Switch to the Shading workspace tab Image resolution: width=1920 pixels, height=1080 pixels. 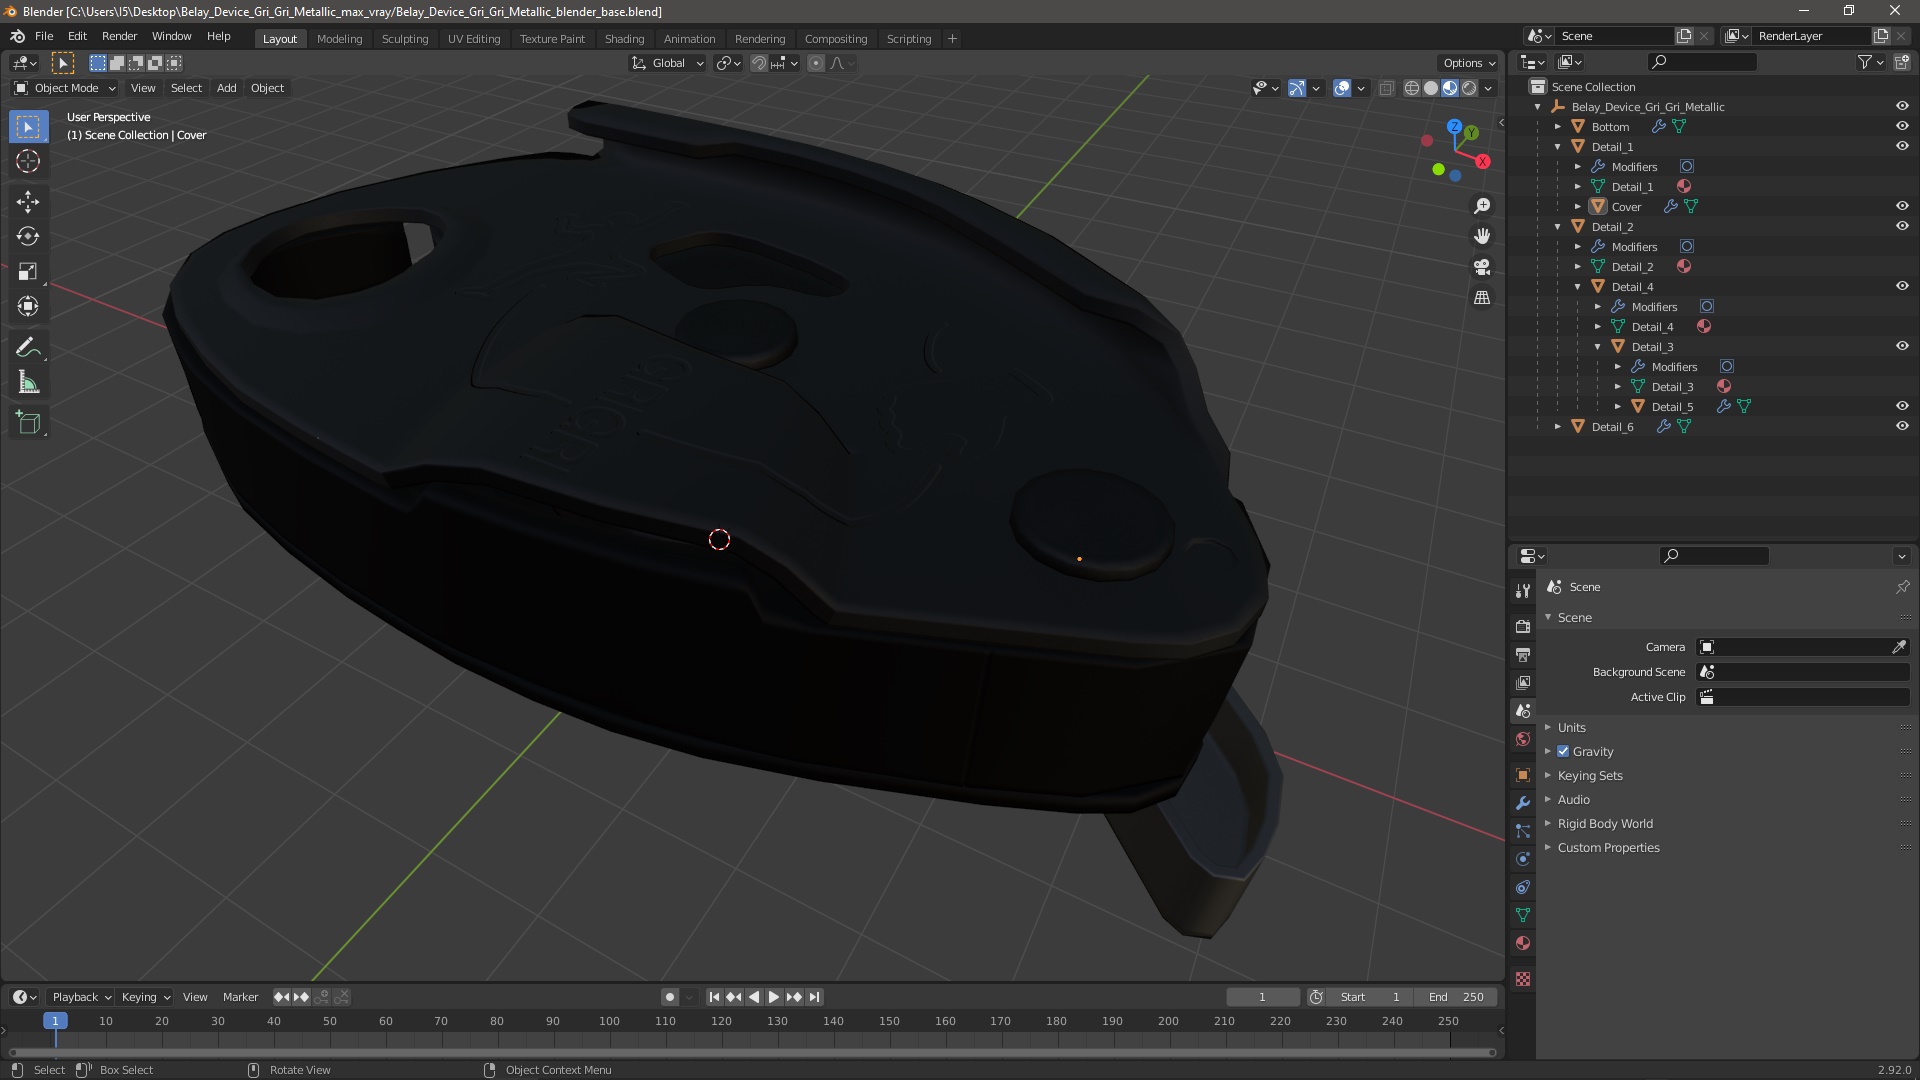[624, 38]
